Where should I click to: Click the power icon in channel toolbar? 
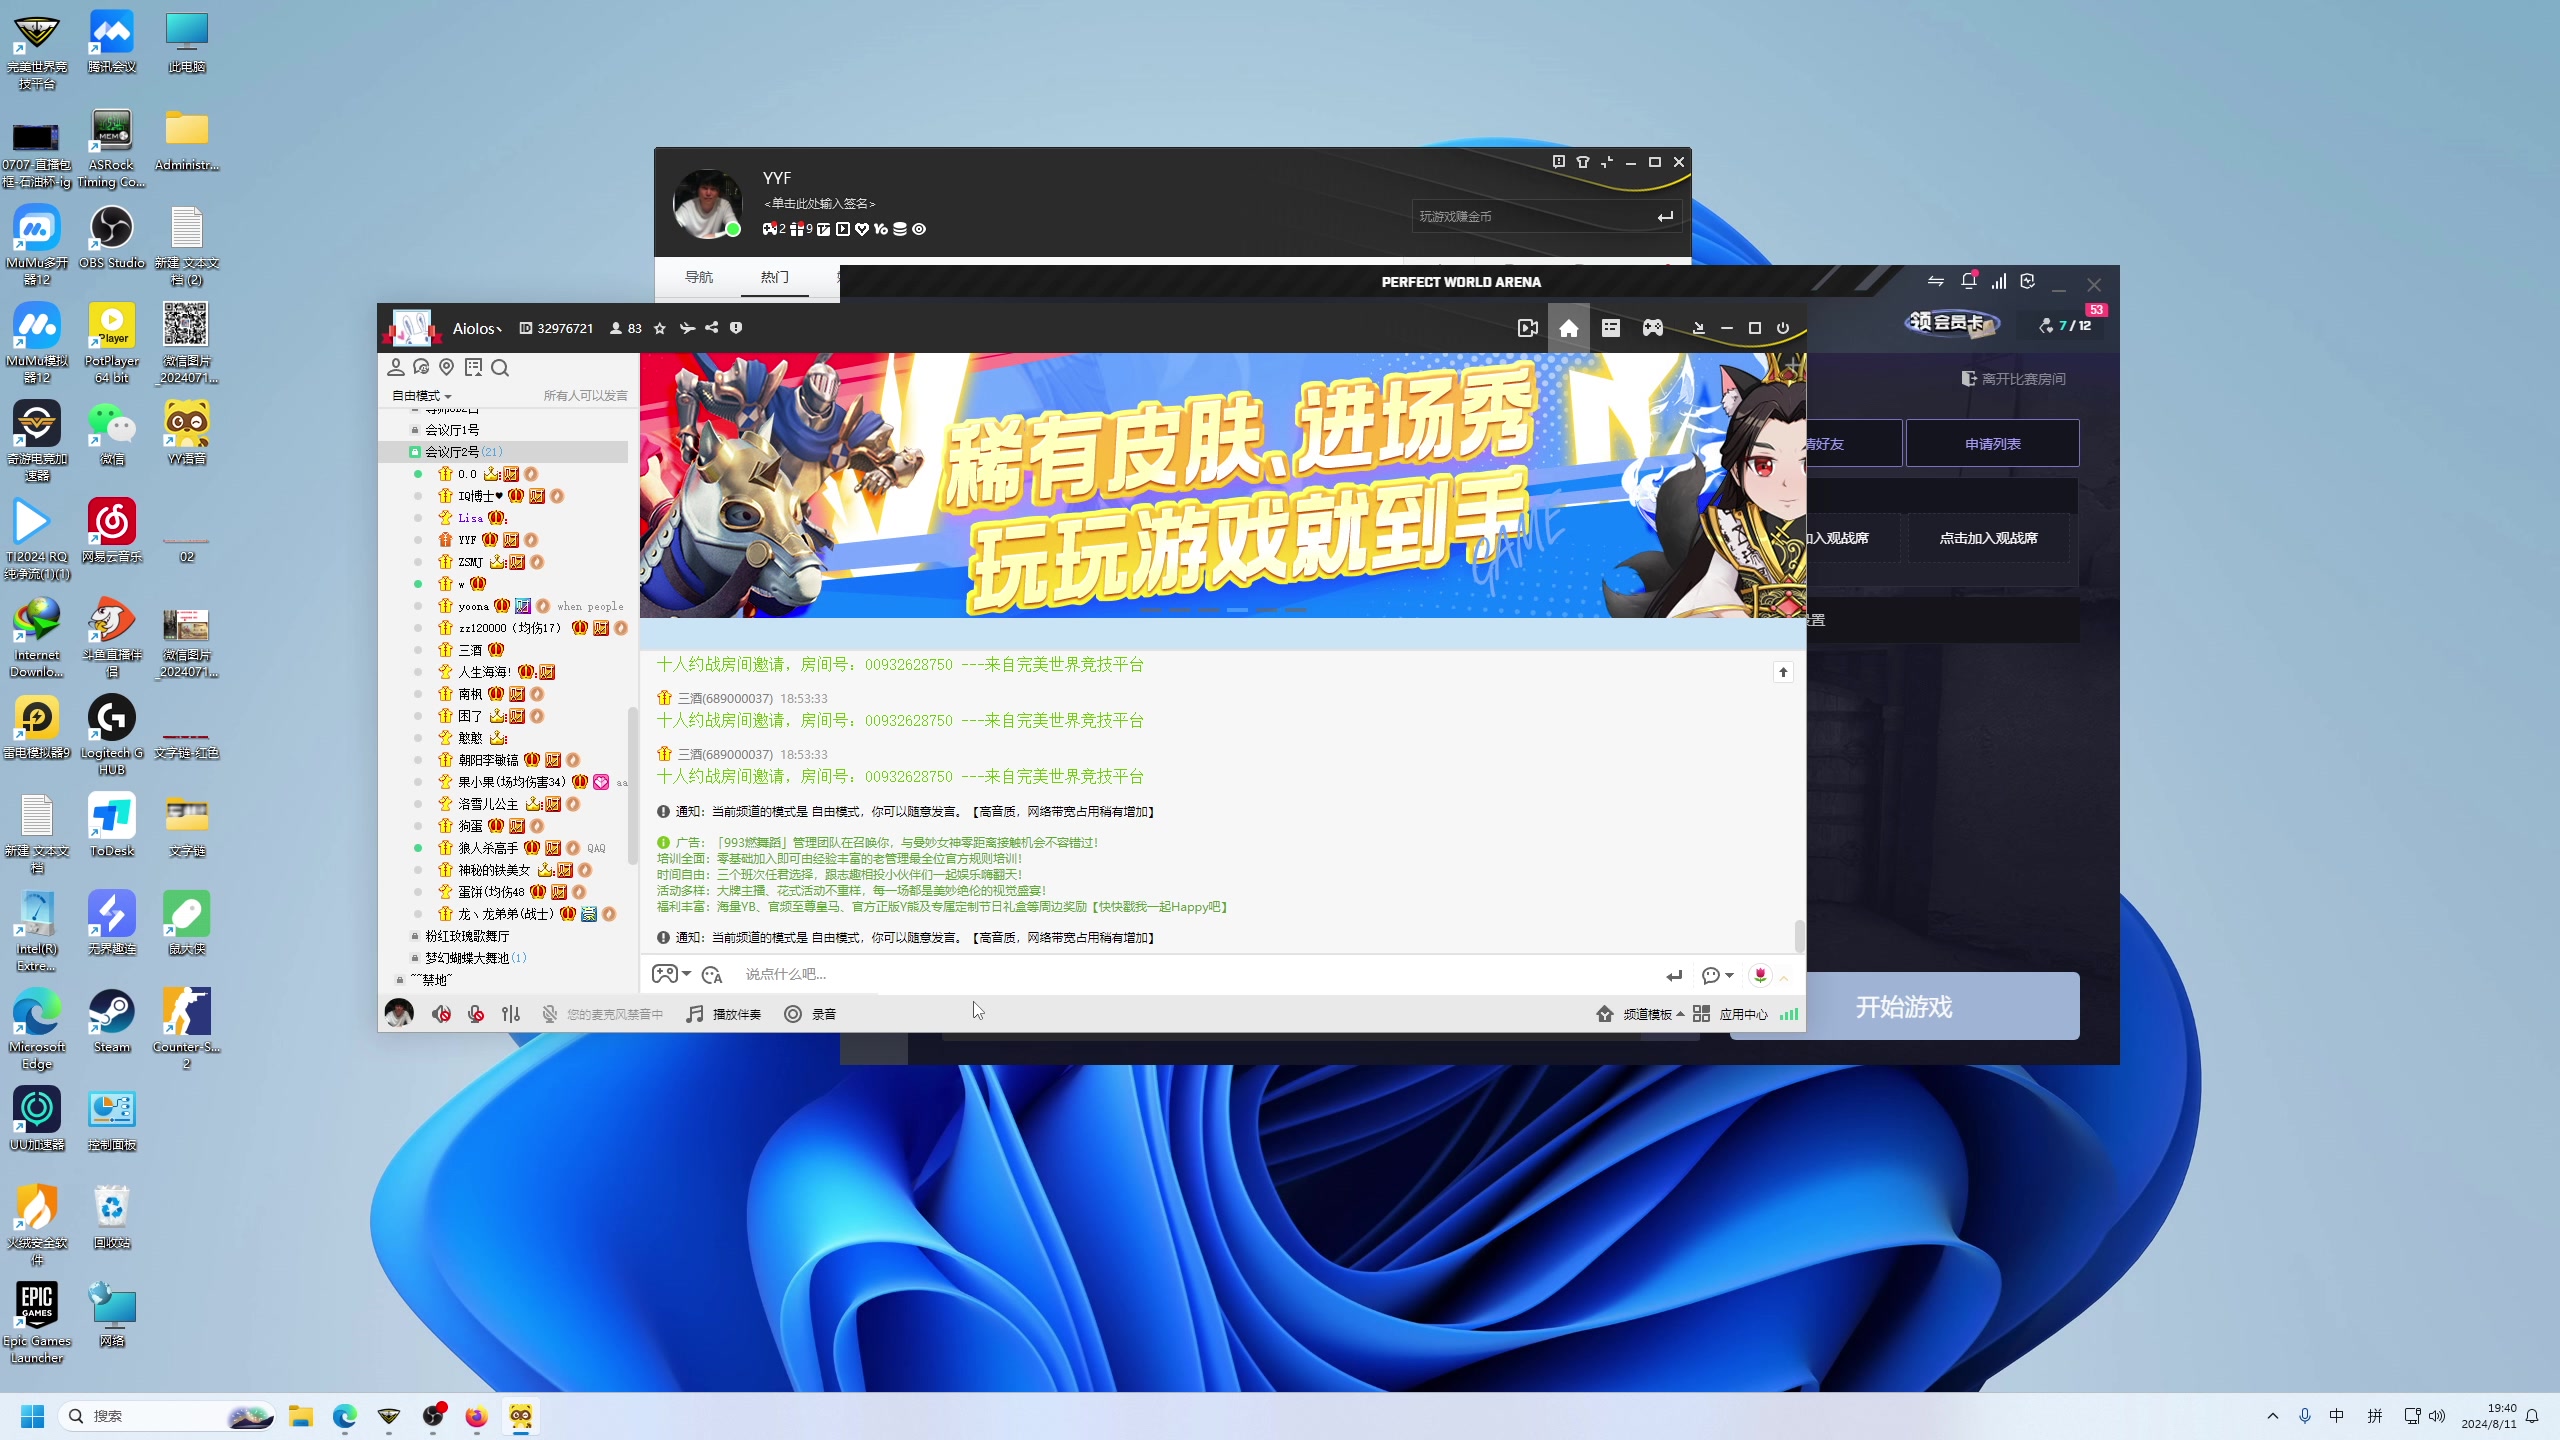tap(1782, 328)
